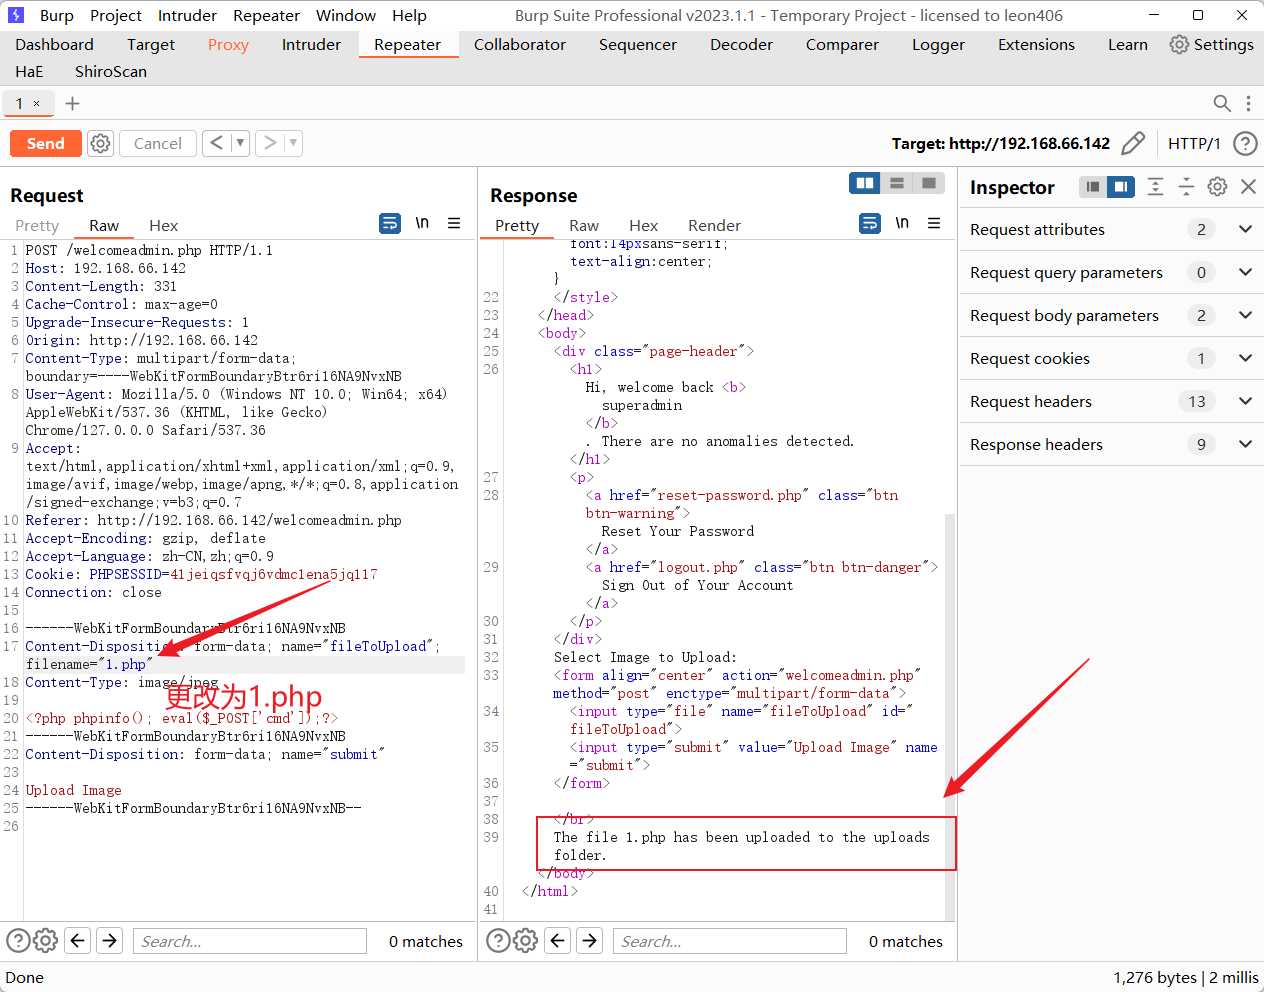This screenshot has width=1264, height=992.
Task: Open the HaE tab
Action: [x=29, y=71]
